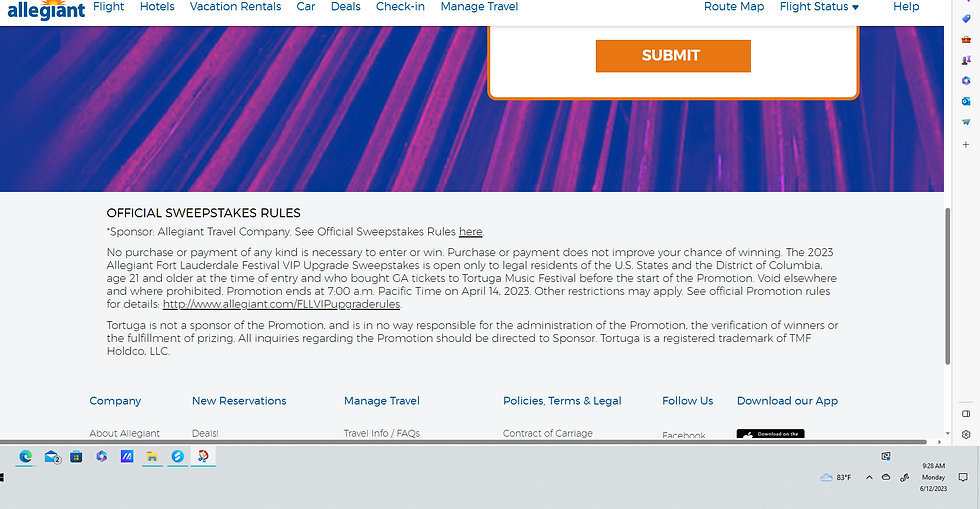980x509 pixels.
Task: Open File Explorer from the taskbar
Action: coord(152,456)
